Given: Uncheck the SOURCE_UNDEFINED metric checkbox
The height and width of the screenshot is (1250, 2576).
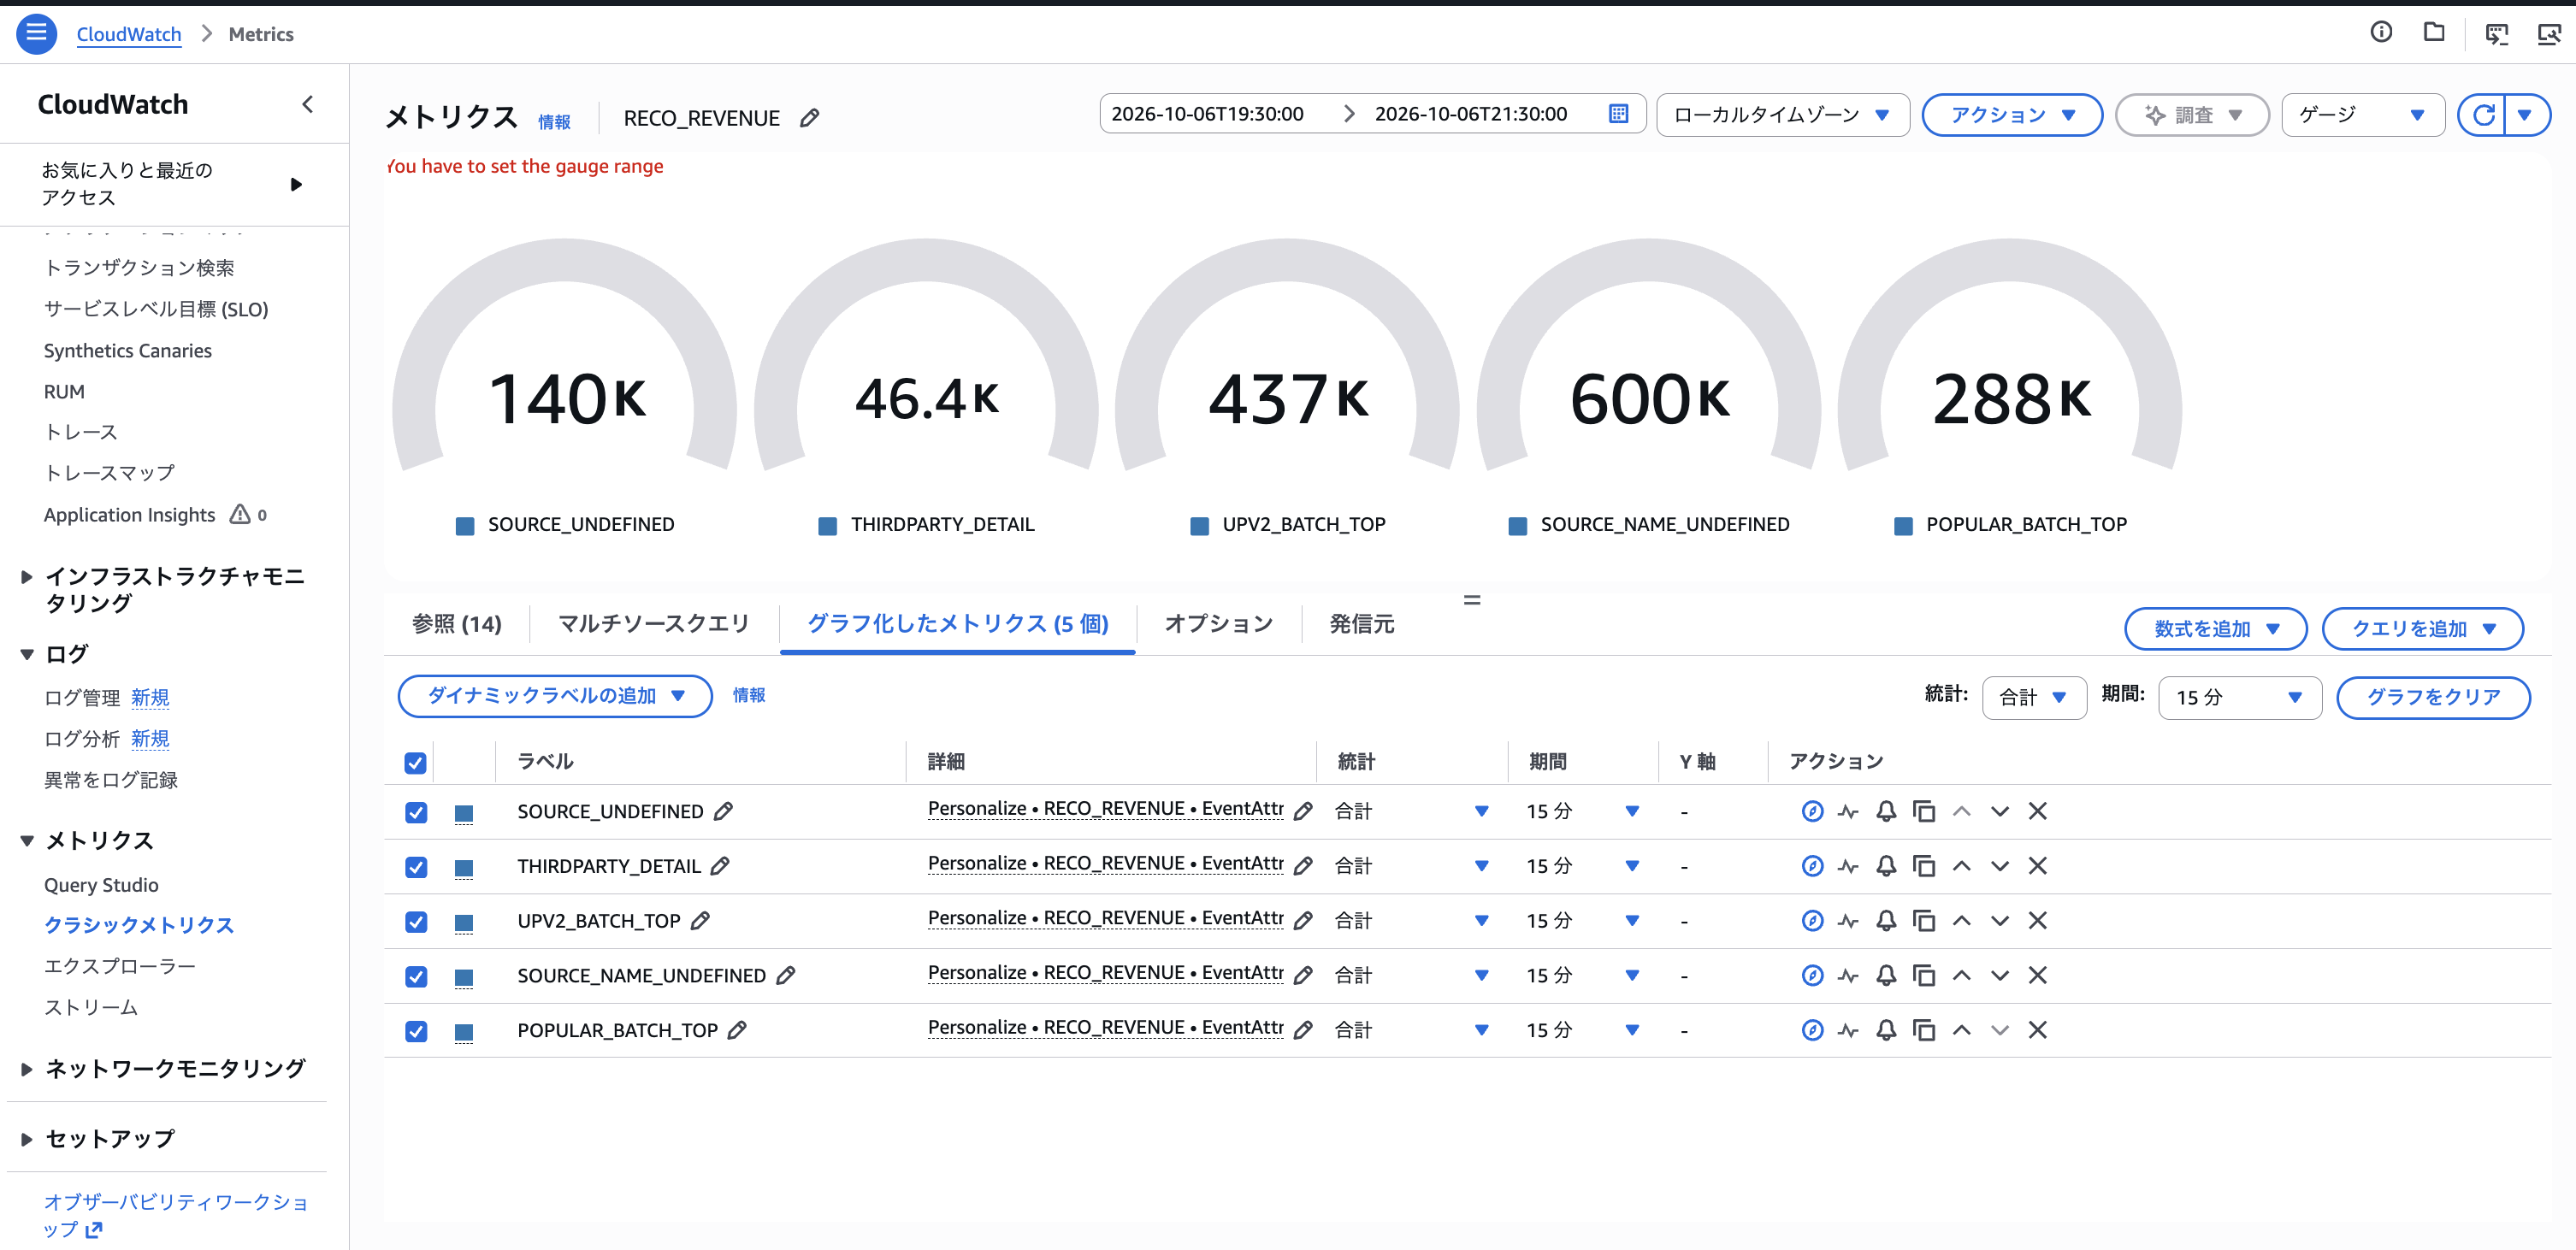Looking at the screenshot, I should 416,812.
